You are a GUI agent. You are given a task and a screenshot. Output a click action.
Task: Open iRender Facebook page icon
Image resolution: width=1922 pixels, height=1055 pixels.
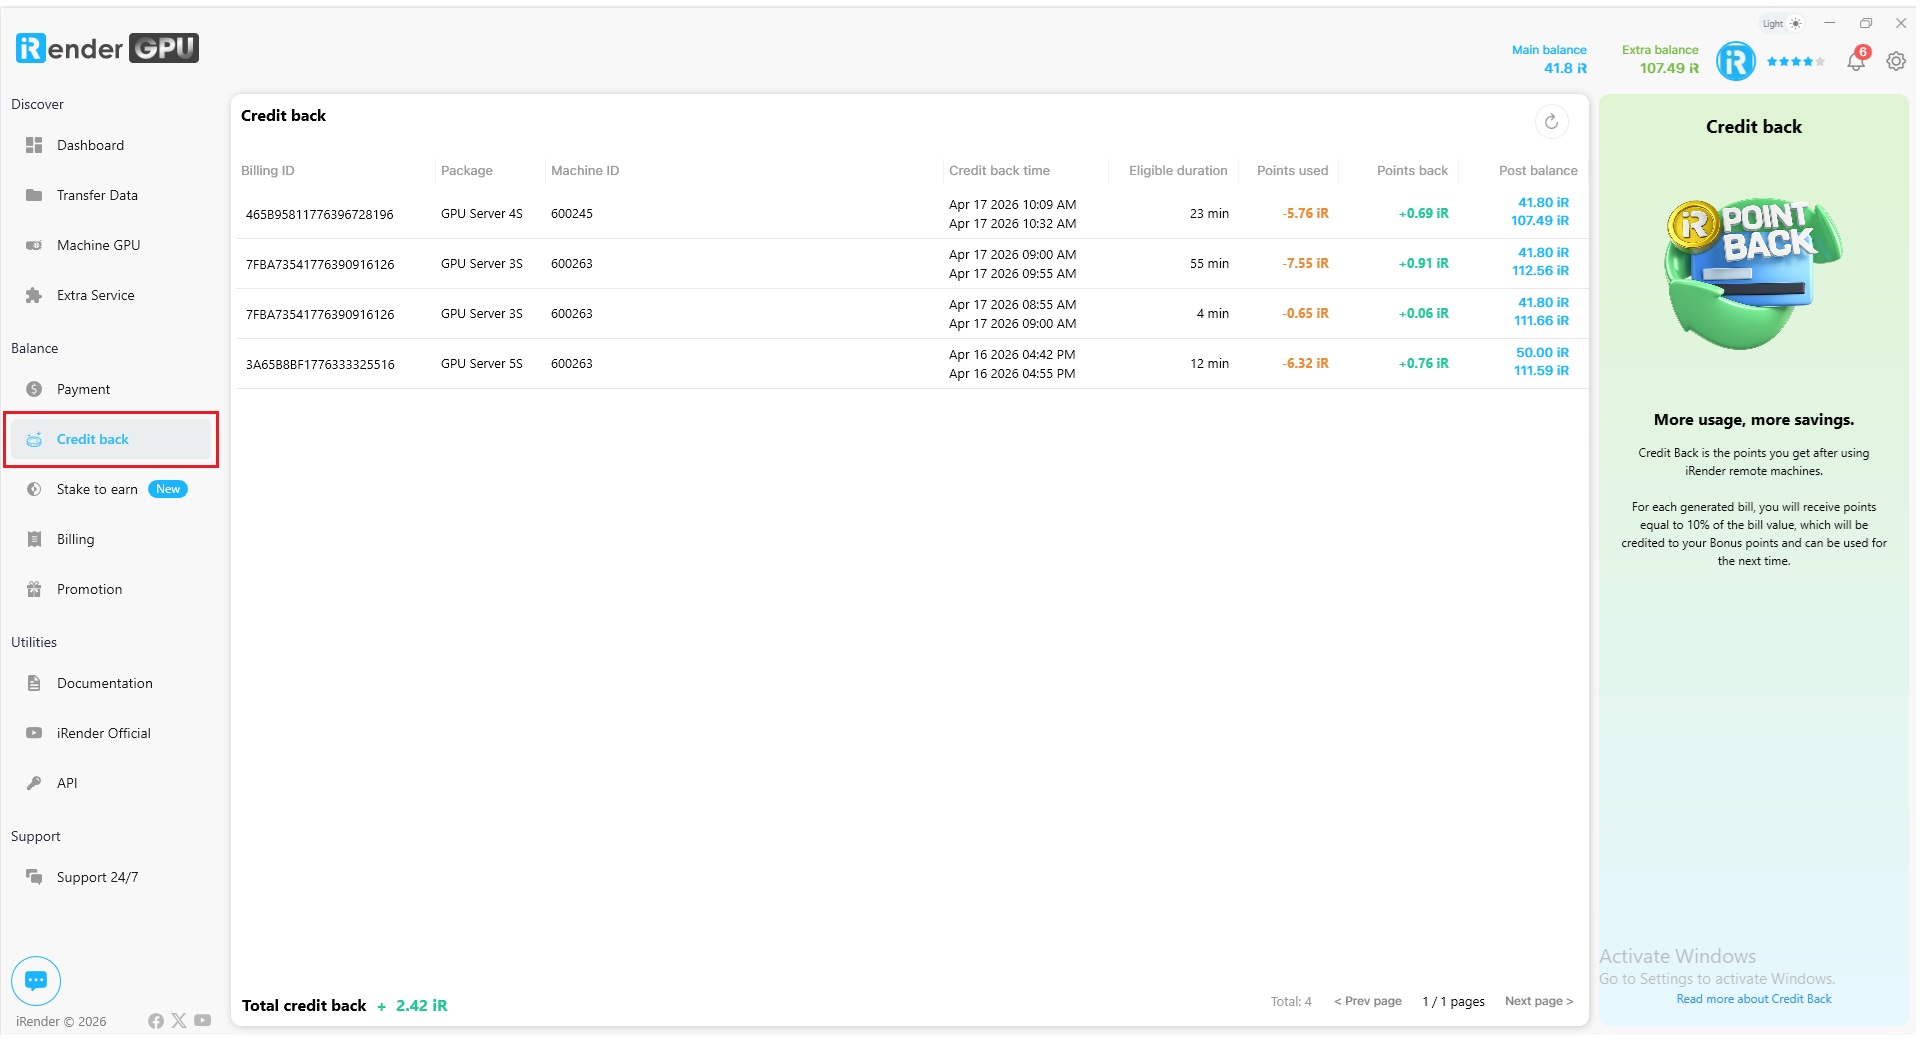pos(156,1021)
